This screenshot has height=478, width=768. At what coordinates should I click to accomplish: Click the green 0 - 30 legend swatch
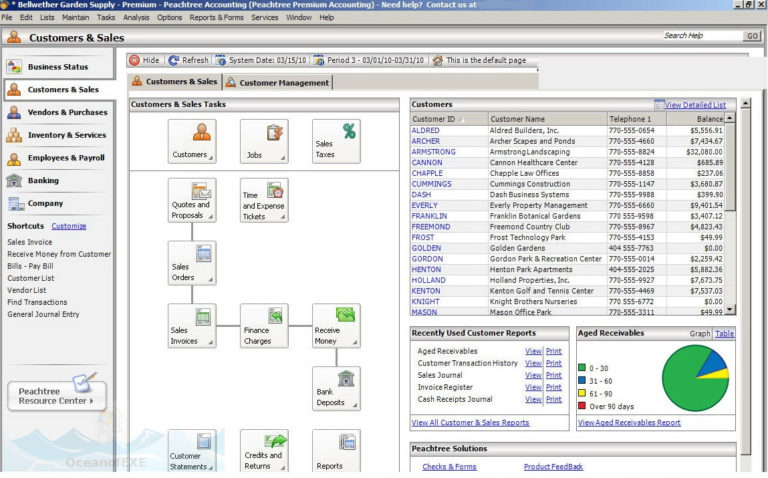583,367
